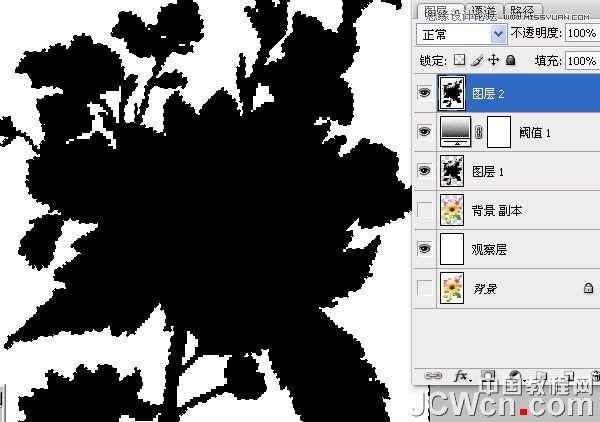This screenshot has width=600, height=422.
Task: Toggle lock all padlock icon
Action: (510, 60)
